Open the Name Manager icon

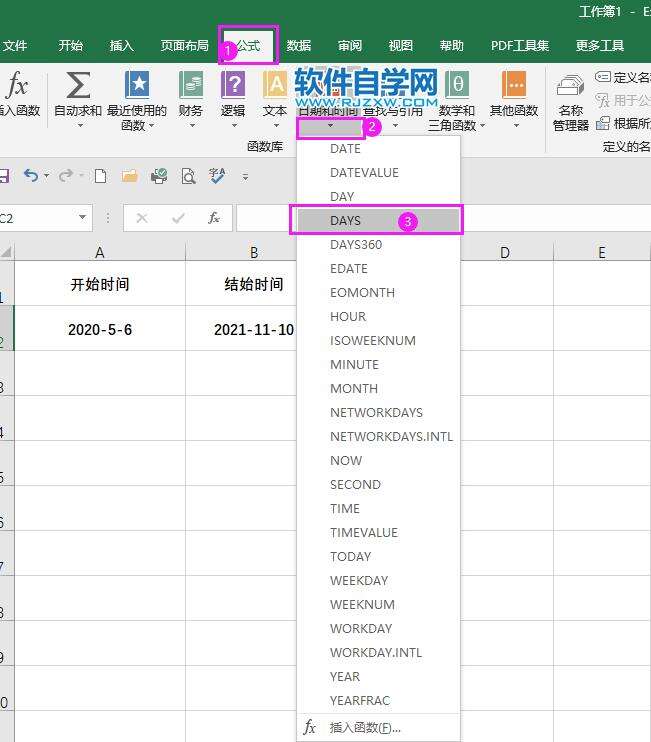coord(571,85)
